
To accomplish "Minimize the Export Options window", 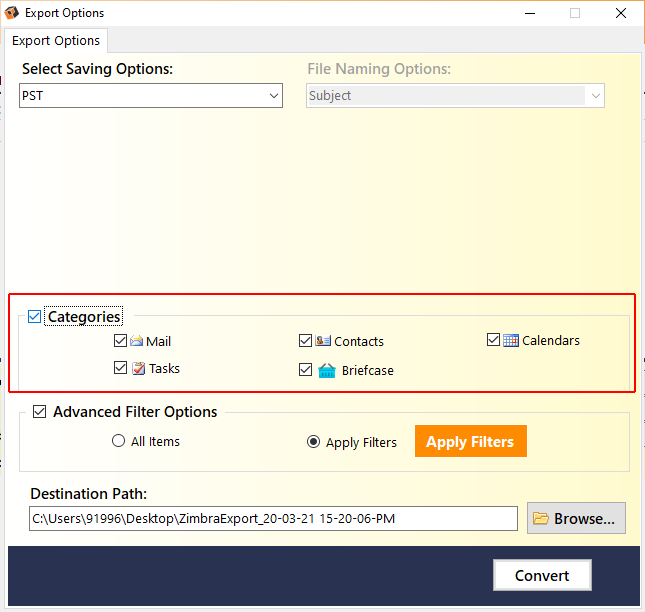I will pos(530,13).
